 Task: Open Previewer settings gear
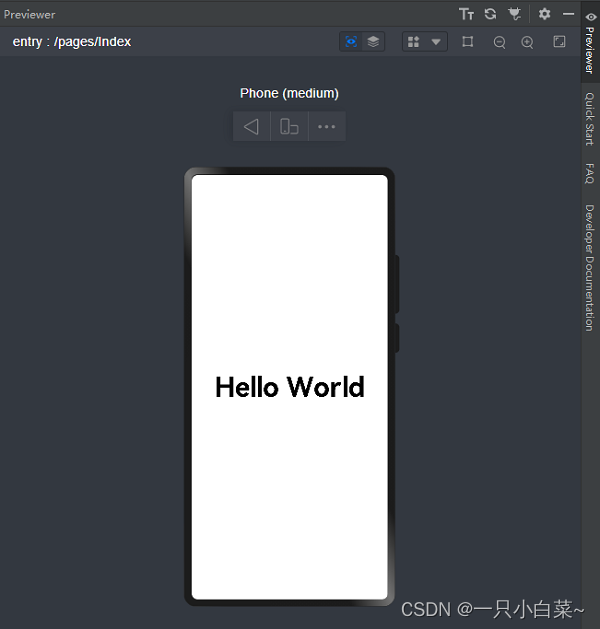544,14
